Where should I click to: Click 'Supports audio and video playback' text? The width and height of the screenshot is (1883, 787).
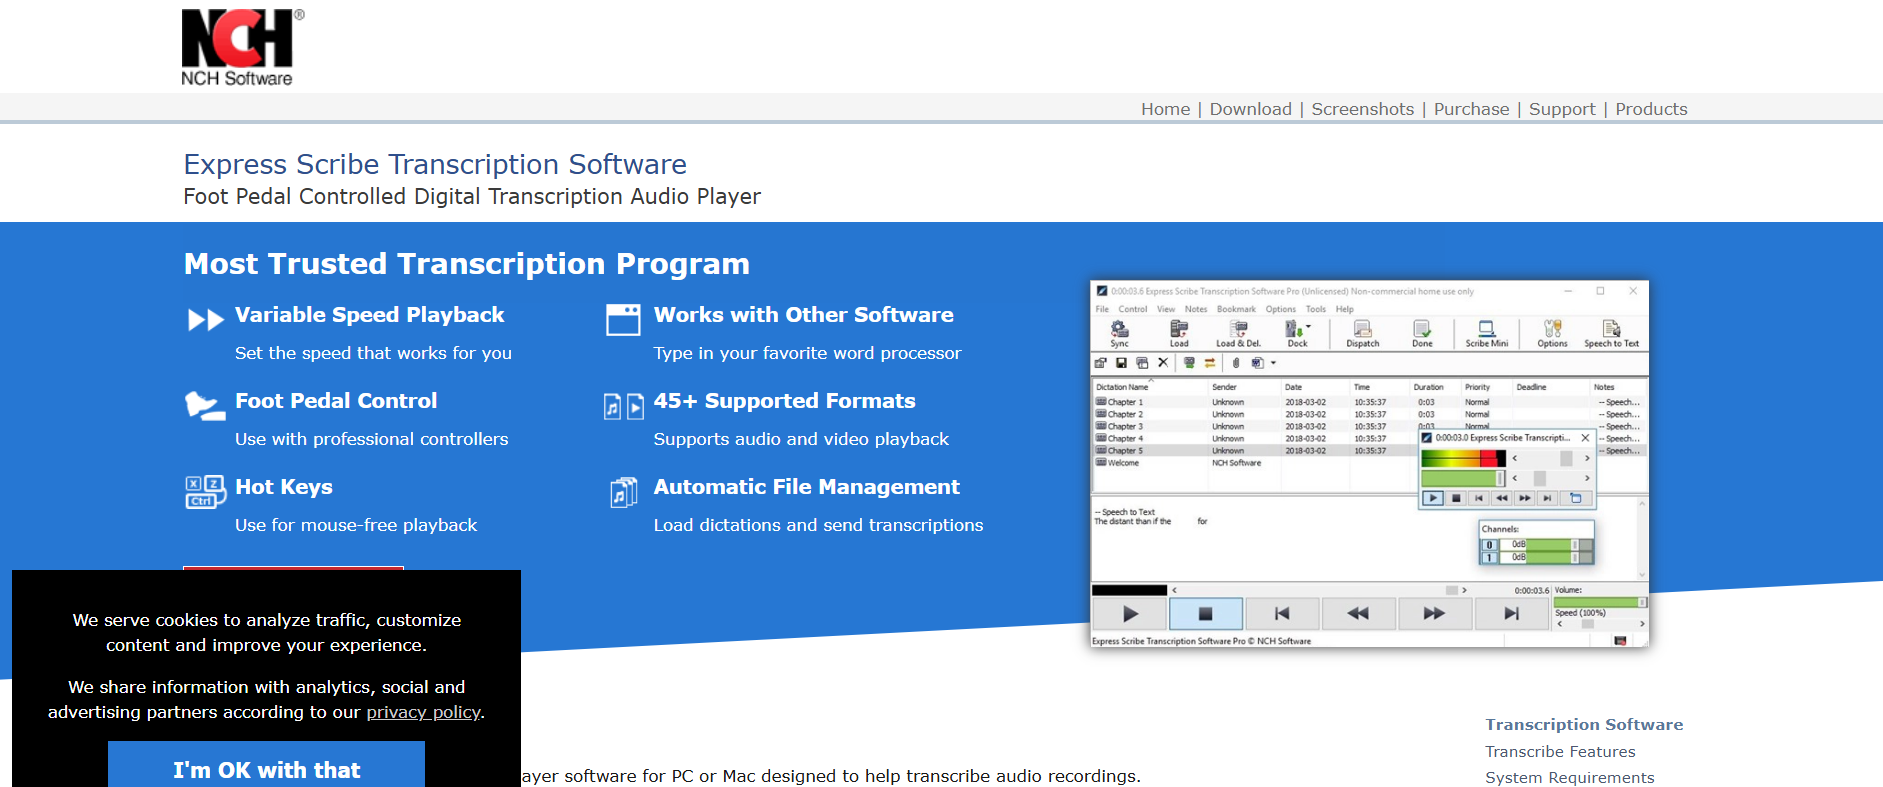[801, 439]
